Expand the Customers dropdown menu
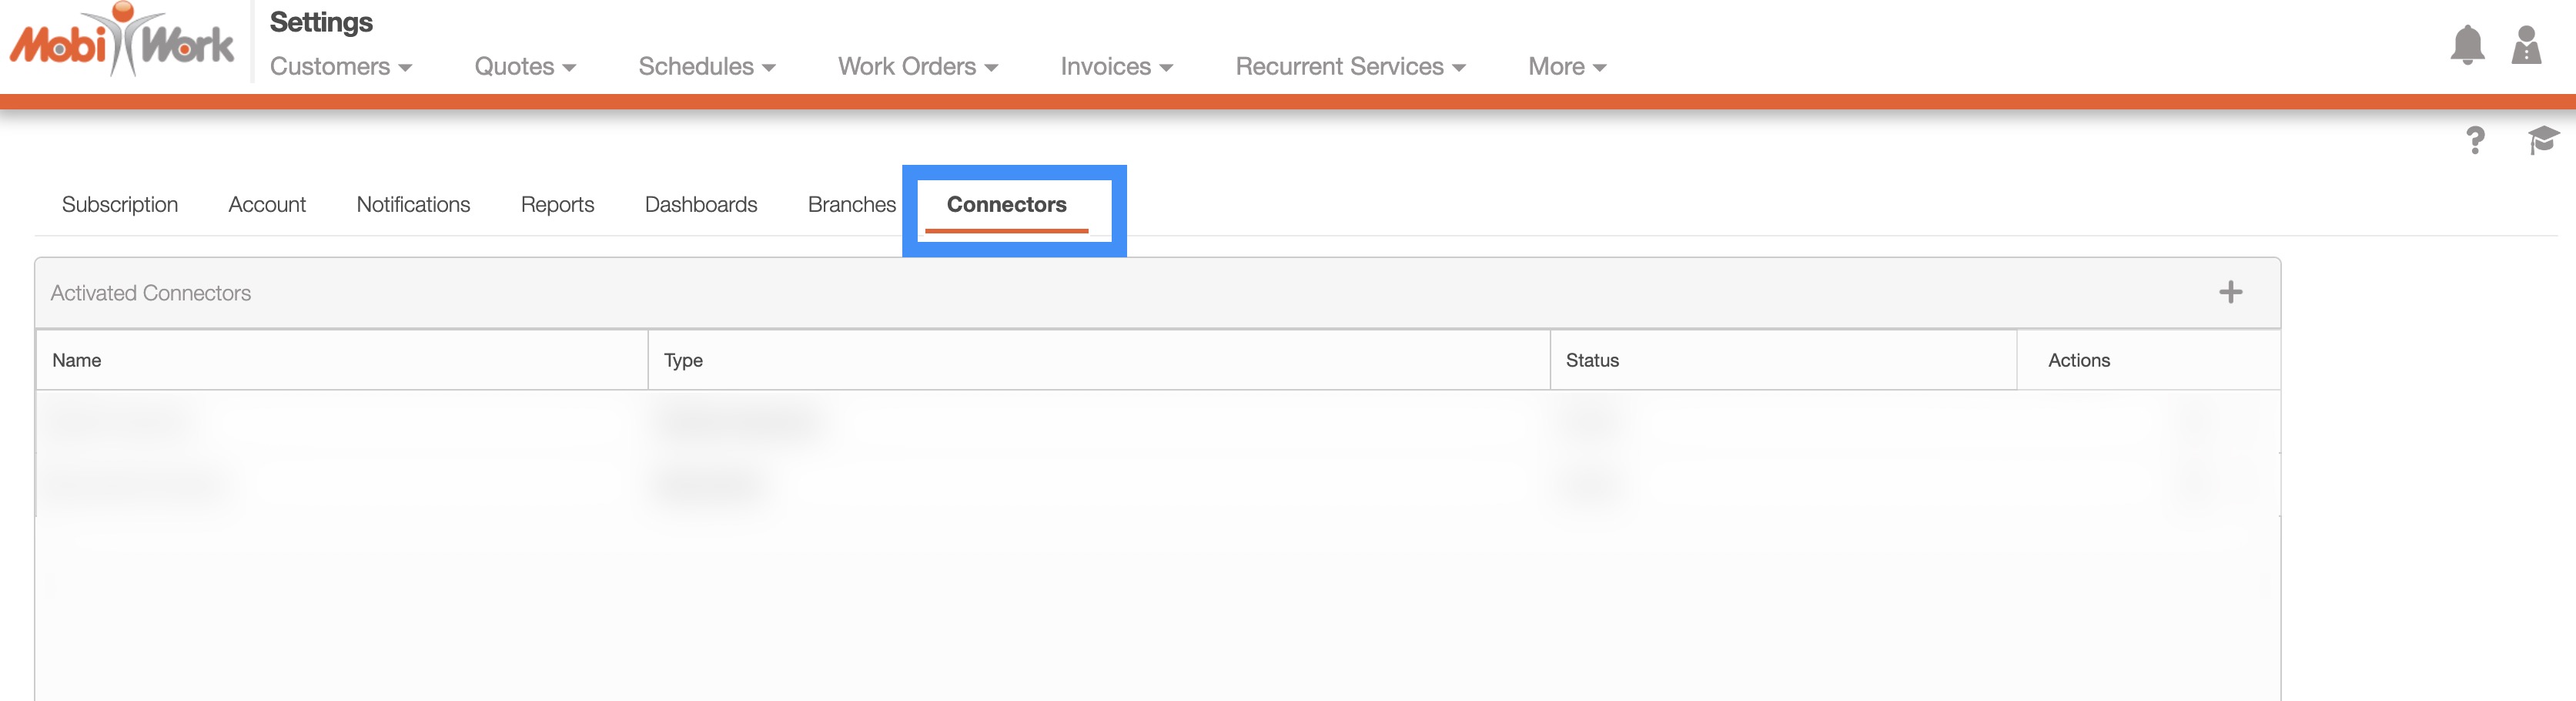This screenshot has width=2576, height=701. 340,66
